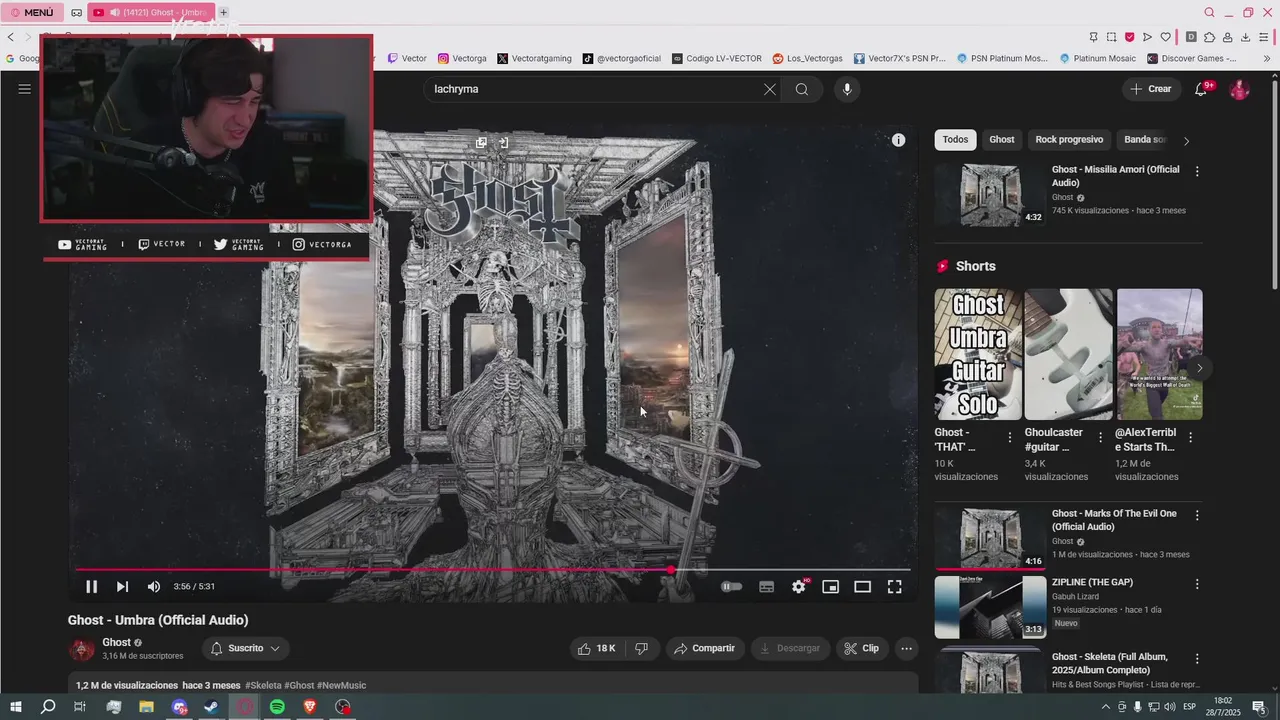Click the Crear create button
Screen dimensions: 1280x720
(x=1151, y=89)
